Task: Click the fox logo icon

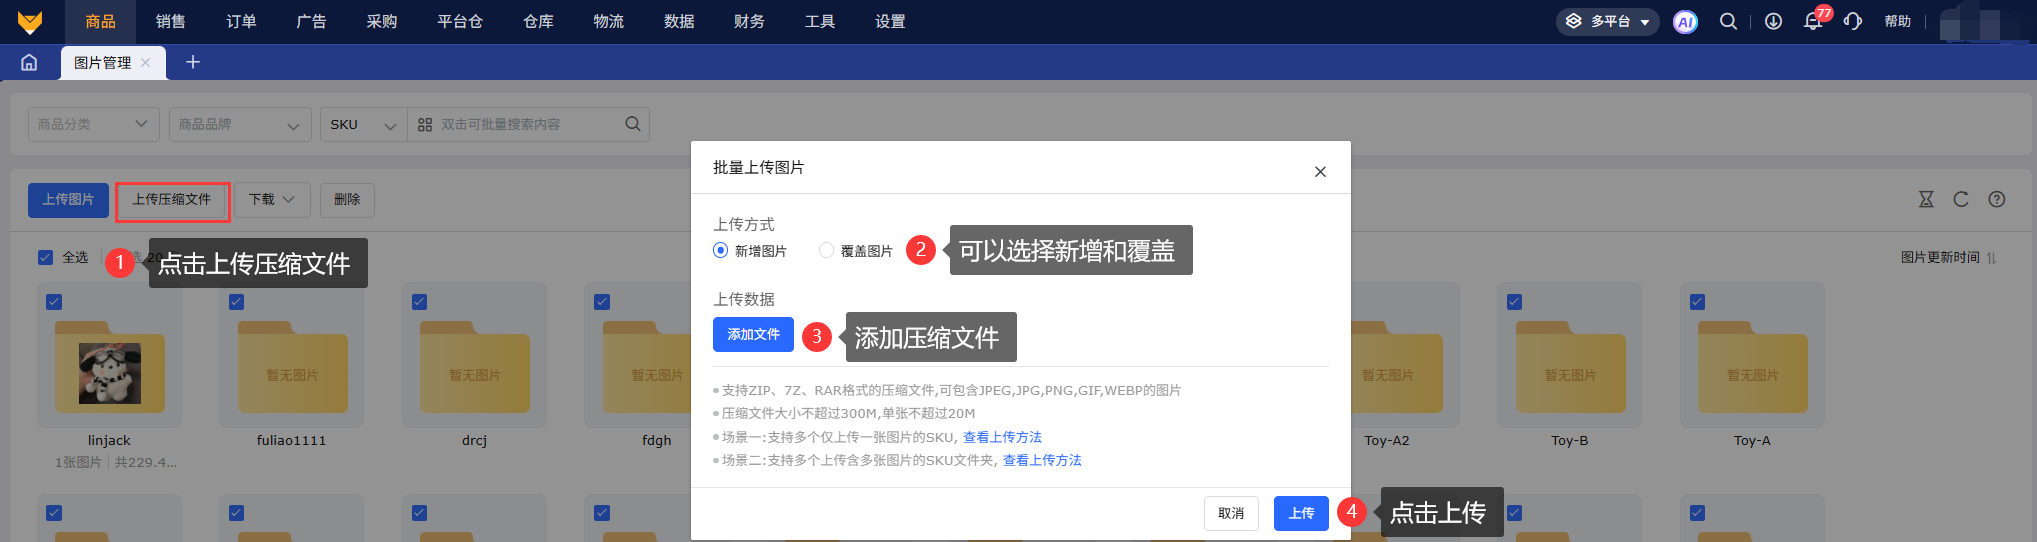Action: click(30, 21)
